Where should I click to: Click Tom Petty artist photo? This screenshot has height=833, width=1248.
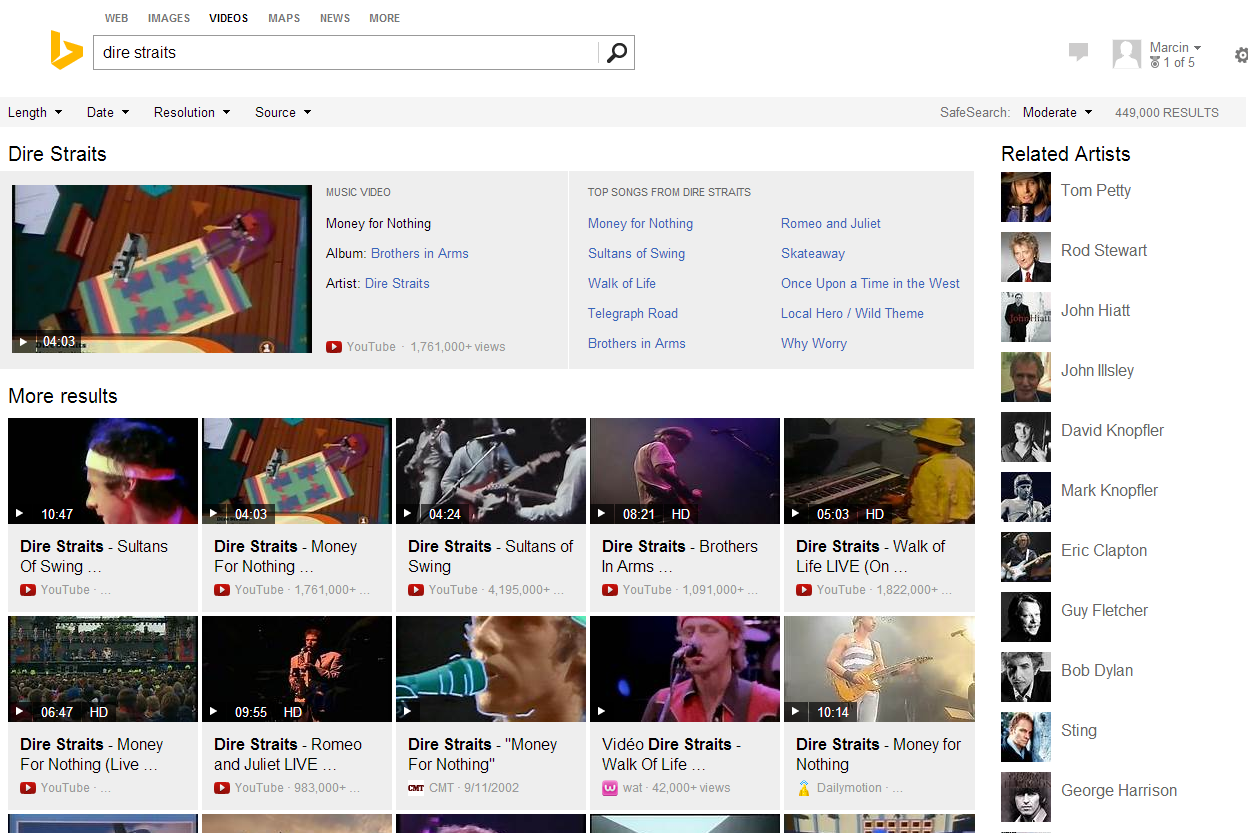tap(1026, 197)
